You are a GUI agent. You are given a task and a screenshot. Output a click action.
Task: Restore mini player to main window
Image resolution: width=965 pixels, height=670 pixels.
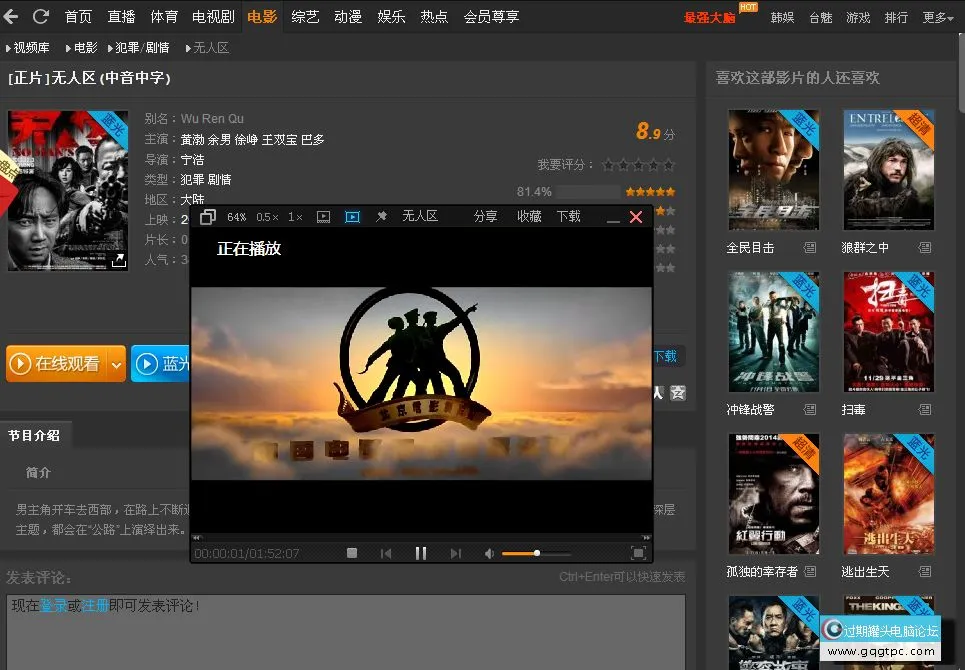tap(207, 217)
